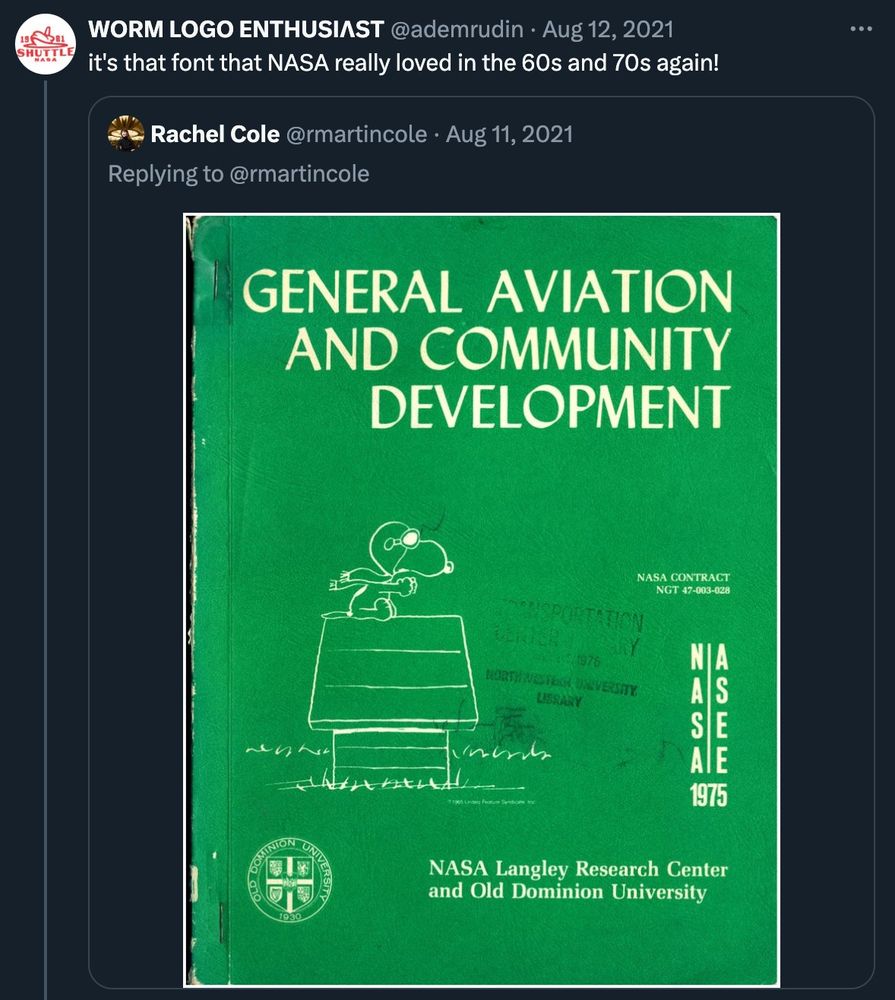
Task: Click the Shuttle NASA profile avatar
Action: point(45,46)
